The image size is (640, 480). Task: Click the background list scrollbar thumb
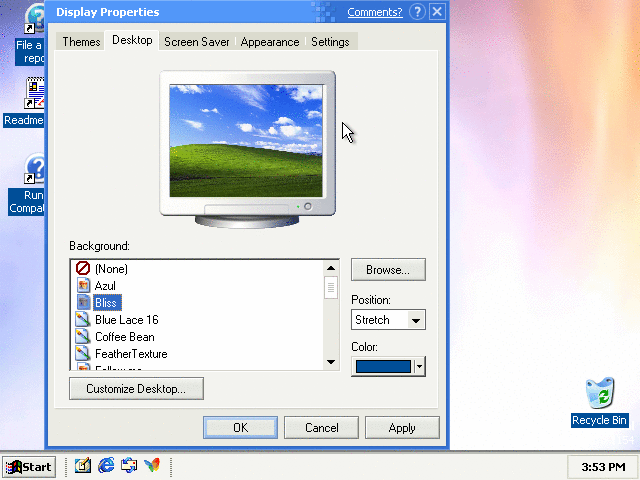(x=331, y=287)
